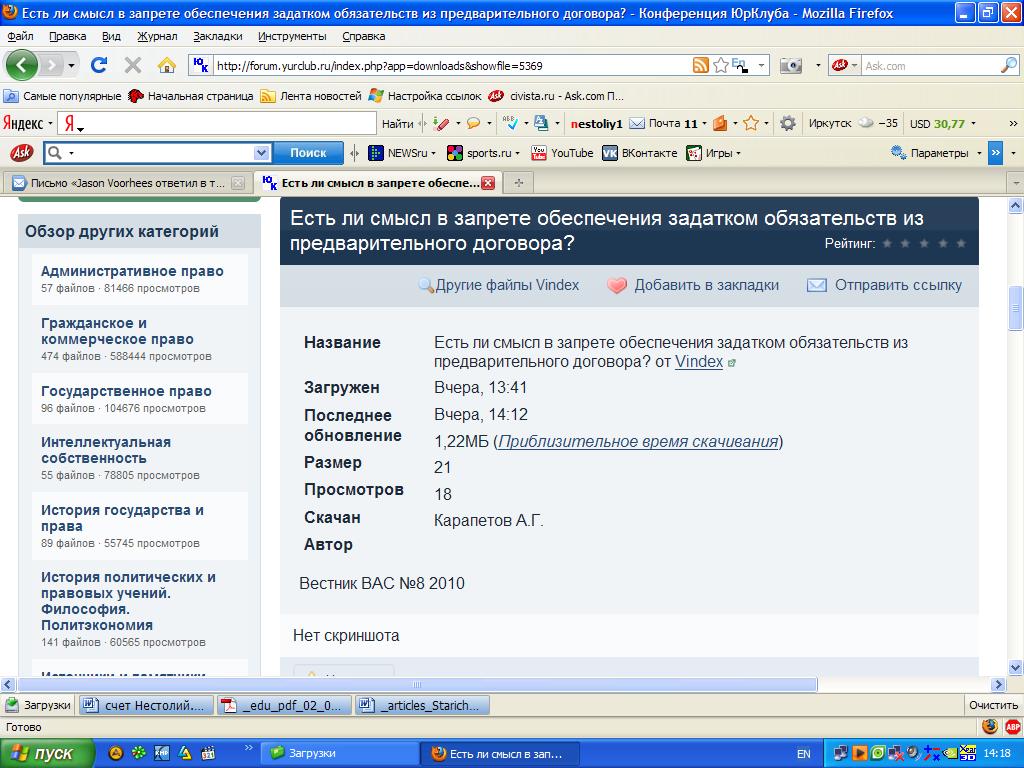Expand the Ask search box dropdown
Image resolution: width=1024 pixels, height=768 pixels.
click(262, 153)
